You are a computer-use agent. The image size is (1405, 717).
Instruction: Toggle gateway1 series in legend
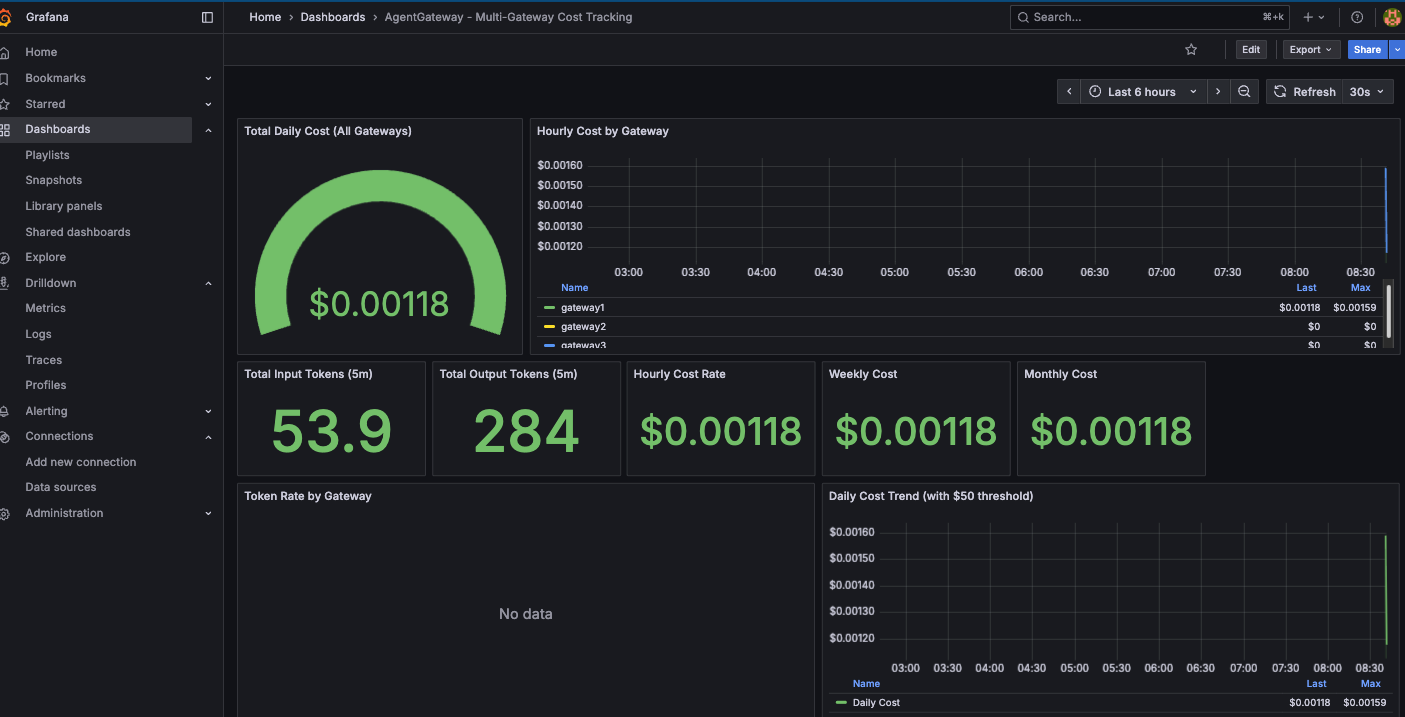click(582, 308)
